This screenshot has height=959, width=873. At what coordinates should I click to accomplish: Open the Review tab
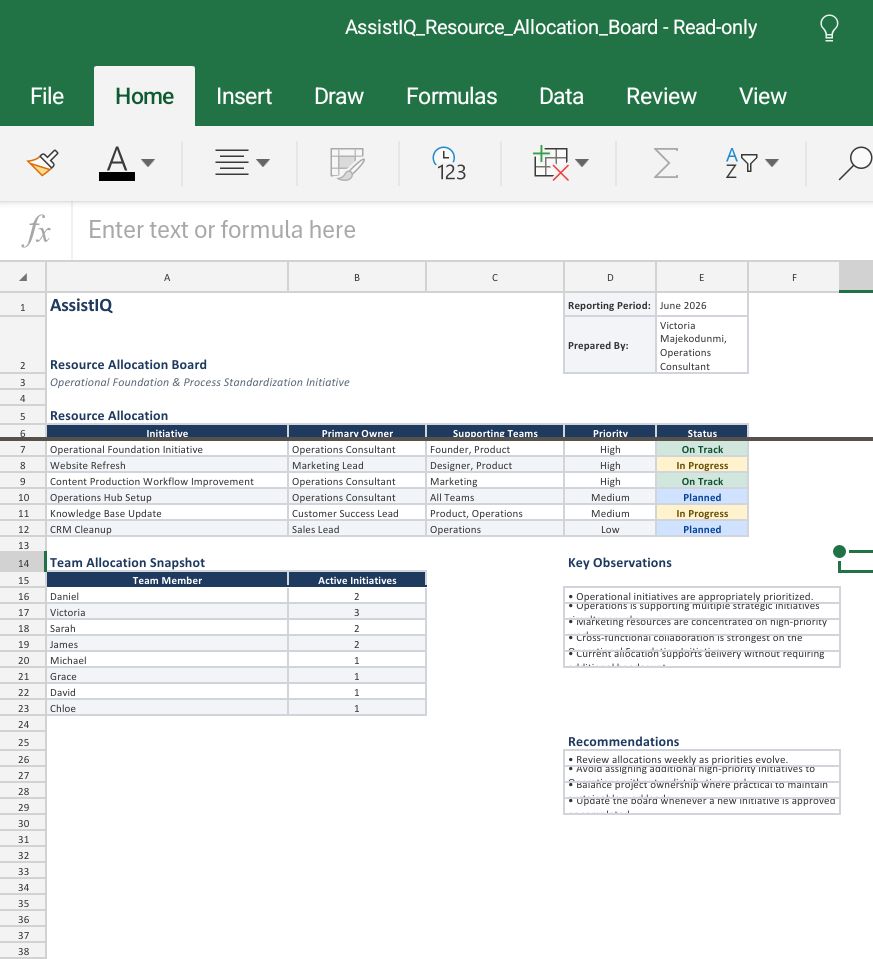click(x=661, y=96)
